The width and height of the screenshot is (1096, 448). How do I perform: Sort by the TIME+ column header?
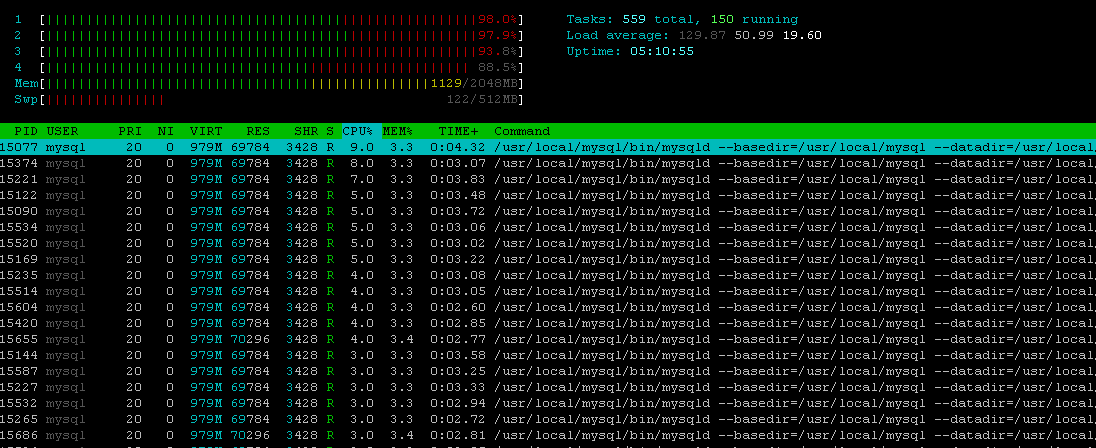[x=459, y=131]
